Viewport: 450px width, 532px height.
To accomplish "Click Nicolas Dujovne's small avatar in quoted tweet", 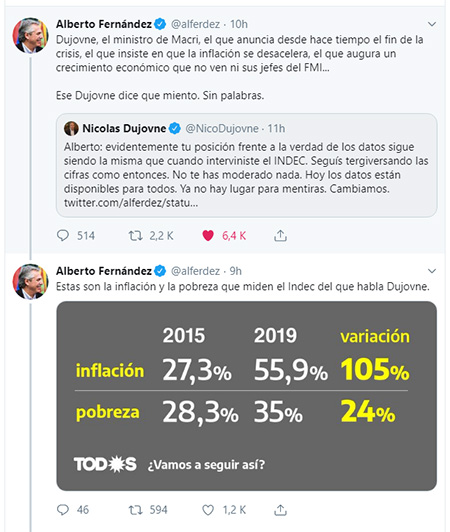I will pos(71,129).
